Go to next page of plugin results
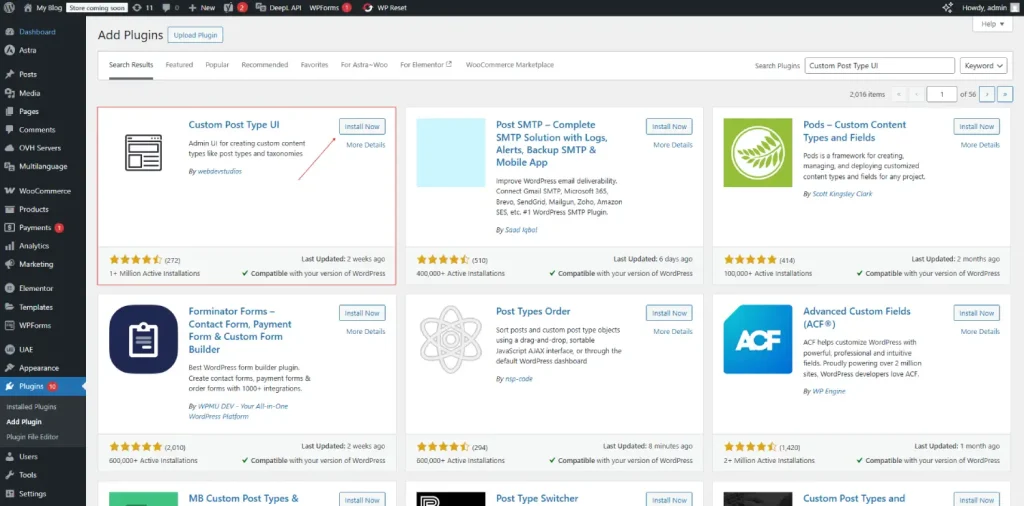Screen dimensions: 1024x506 click(x=987, y=95)
